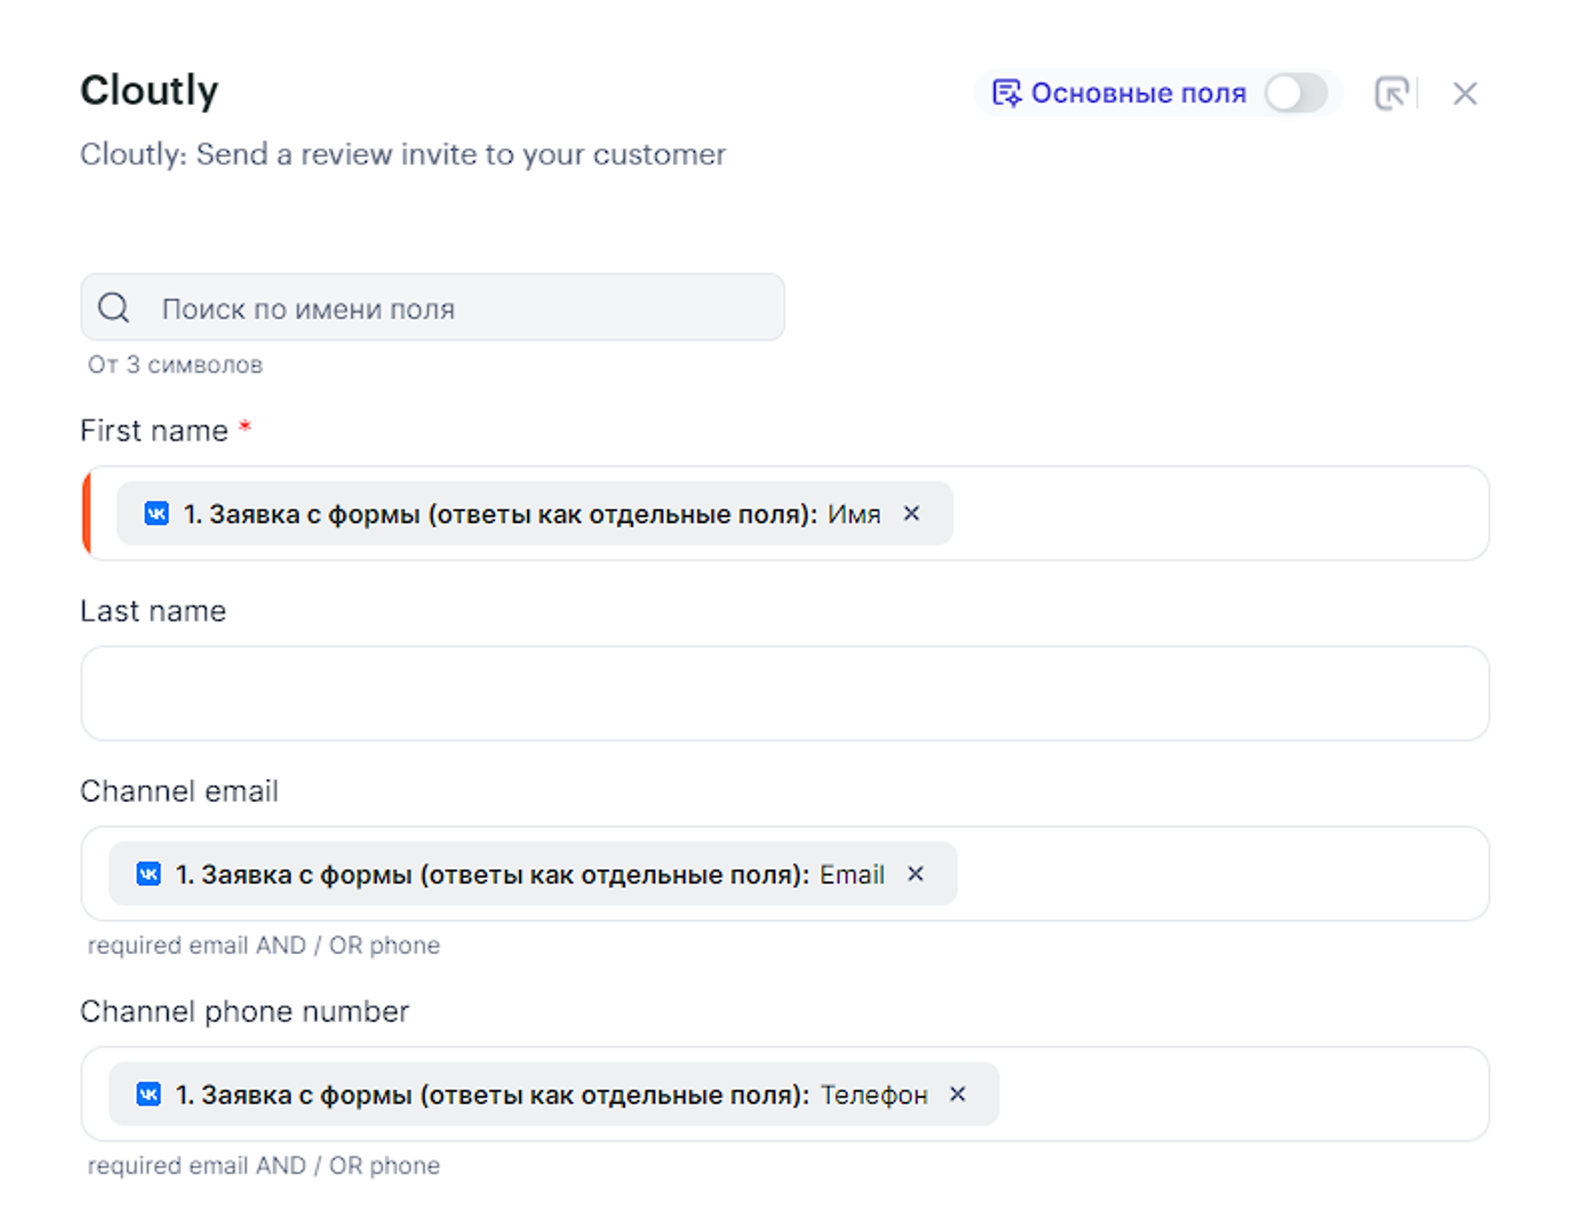Click the VK icon in the Имя chip

tap(157, 514)
